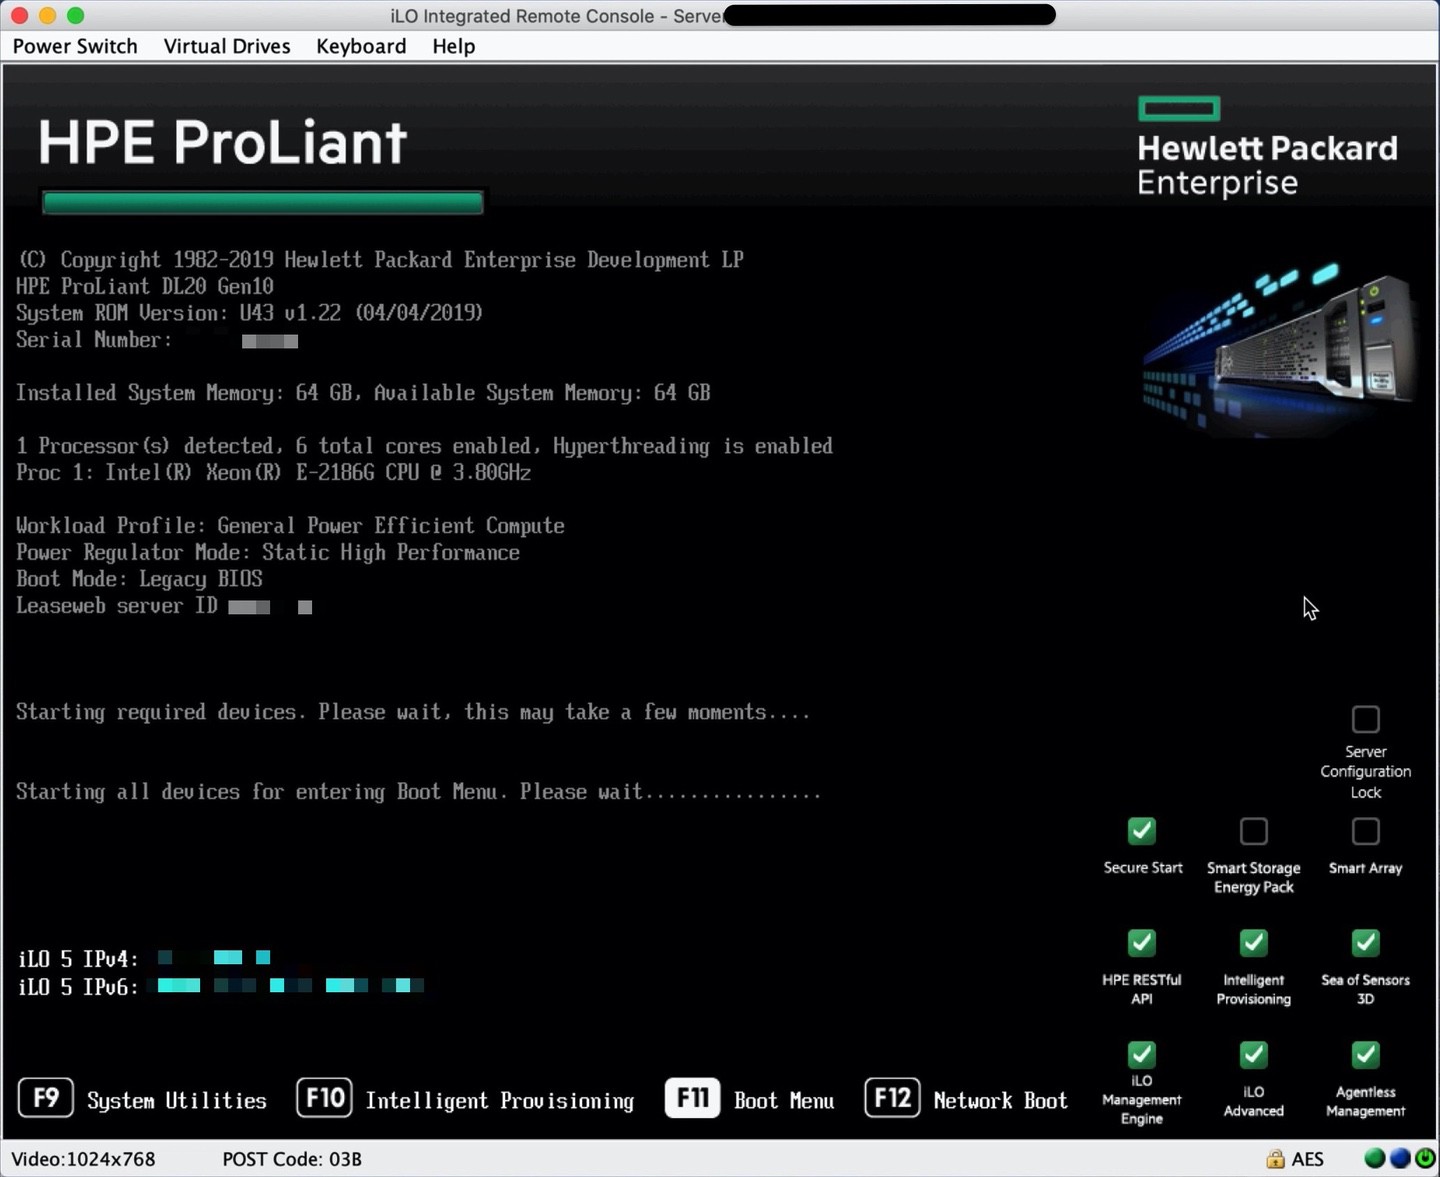Click the Sea of Sensors 3D checkmark
1440x1177 pixels.
click(x=1365, y=943)
